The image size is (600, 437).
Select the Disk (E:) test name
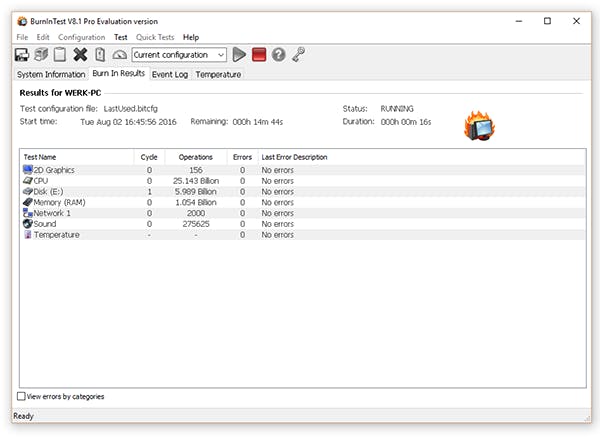point(48,191)
